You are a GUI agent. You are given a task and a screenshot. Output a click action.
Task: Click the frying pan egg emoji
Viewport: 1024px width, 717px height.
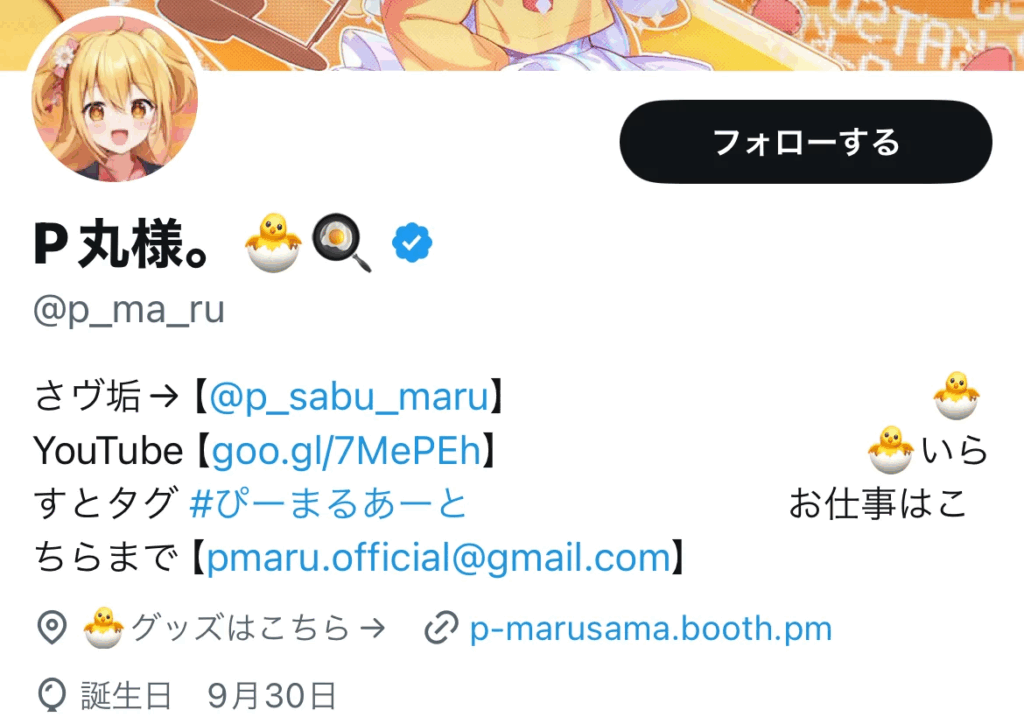click(342, 243)
